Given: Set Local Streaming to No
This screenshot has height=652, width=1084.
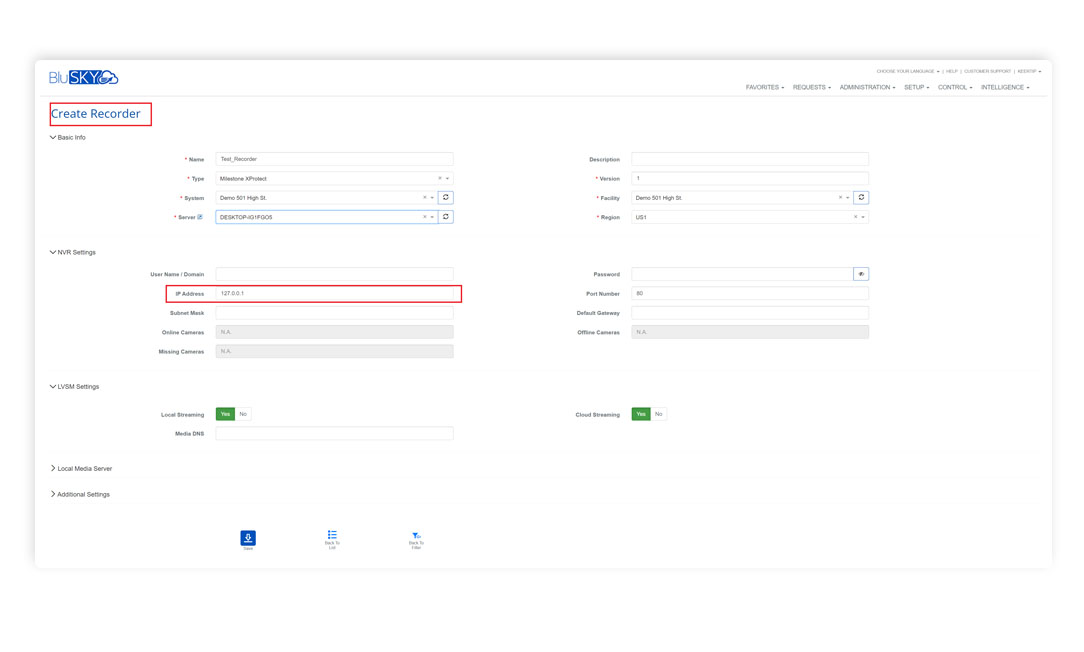Looking at the screenshot, I should coord(243,414).
